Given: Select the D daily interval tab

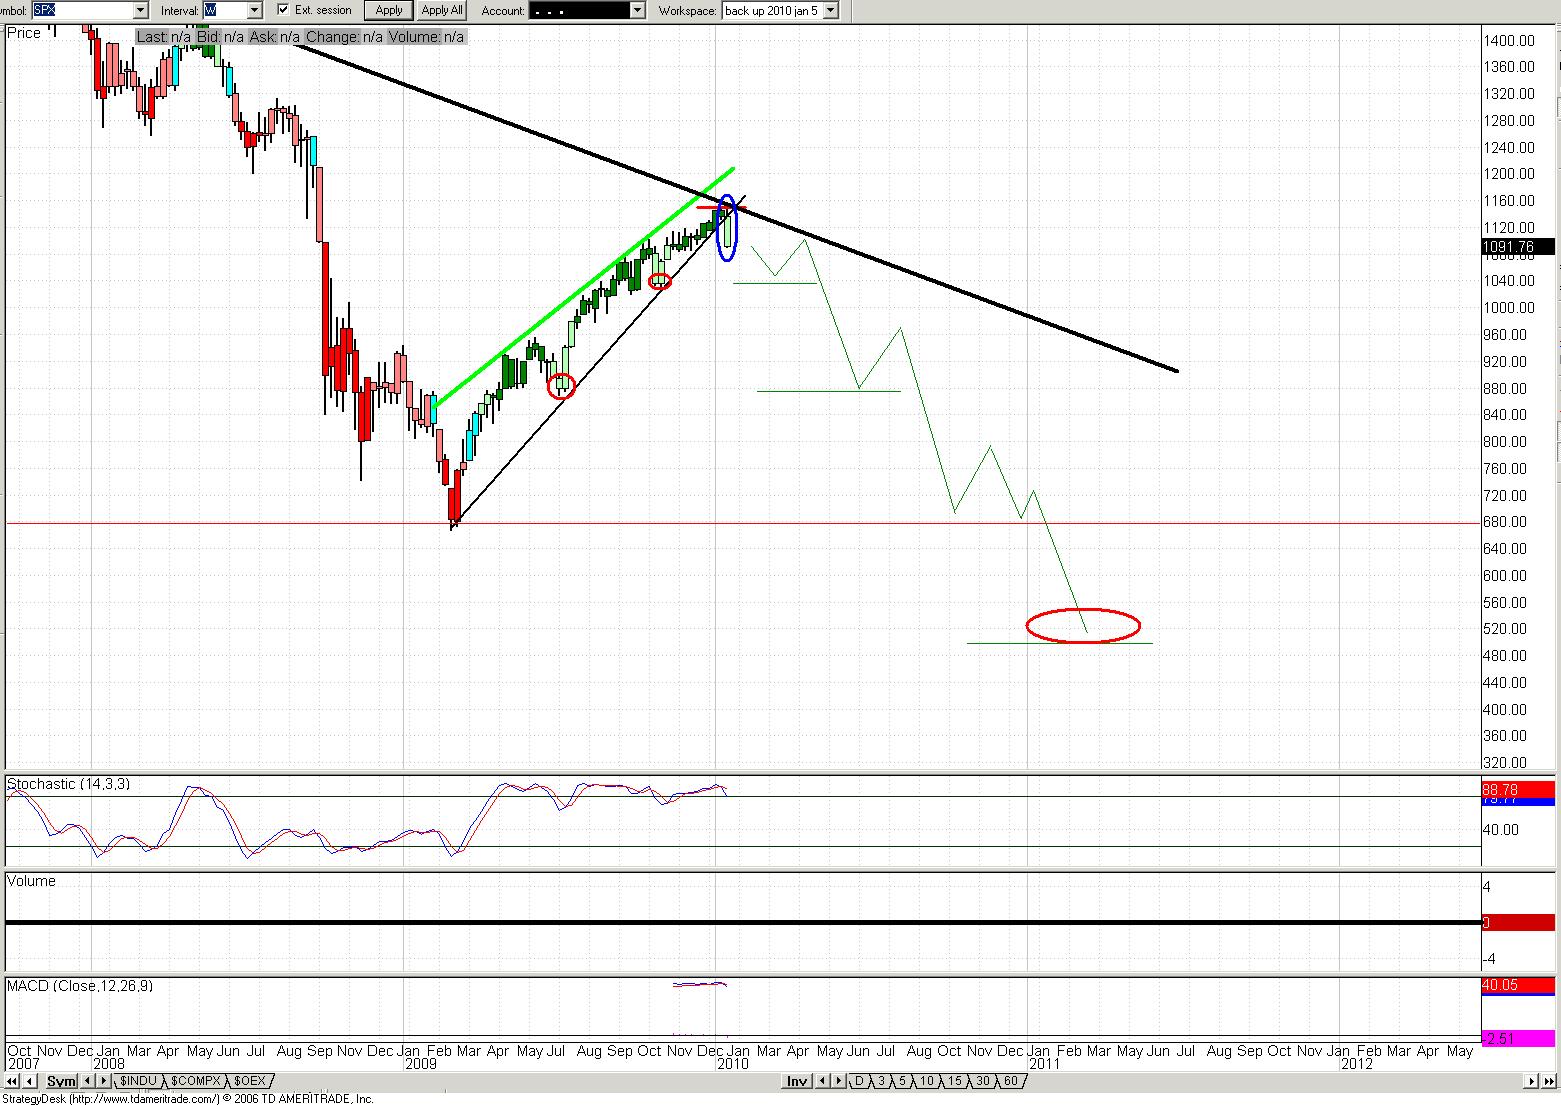Looking at the screenshot, I should (x=858, y=1081).
